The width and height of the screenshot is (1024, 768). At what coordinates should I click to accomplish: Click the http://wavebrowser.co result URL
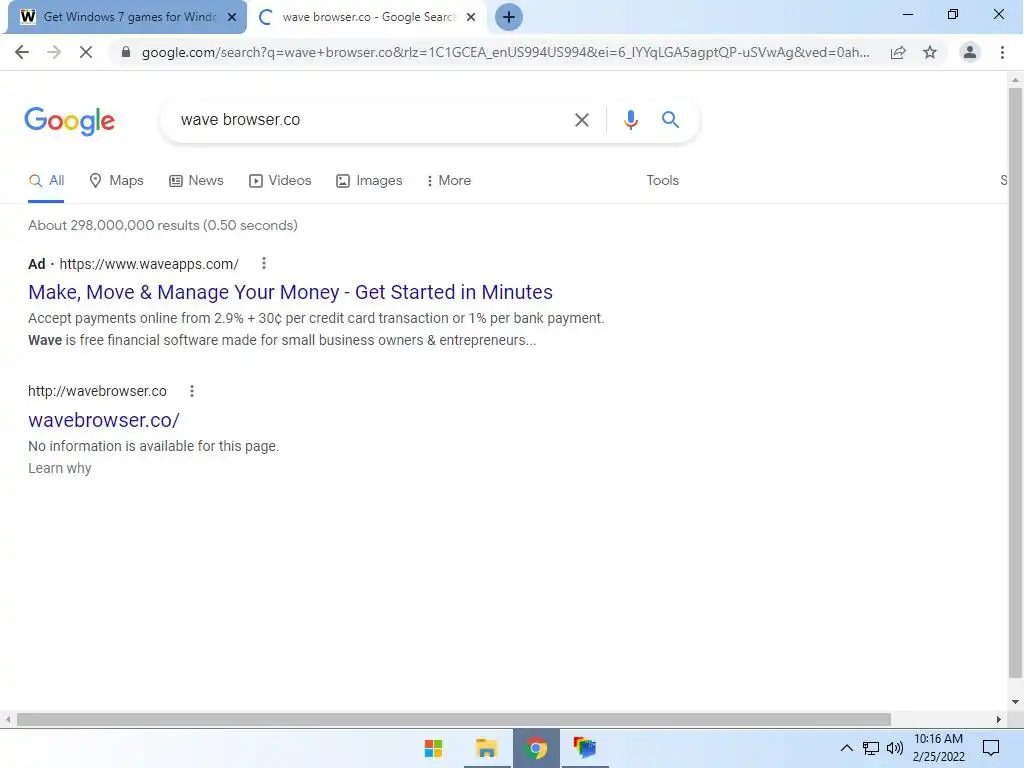pos(97,391)
